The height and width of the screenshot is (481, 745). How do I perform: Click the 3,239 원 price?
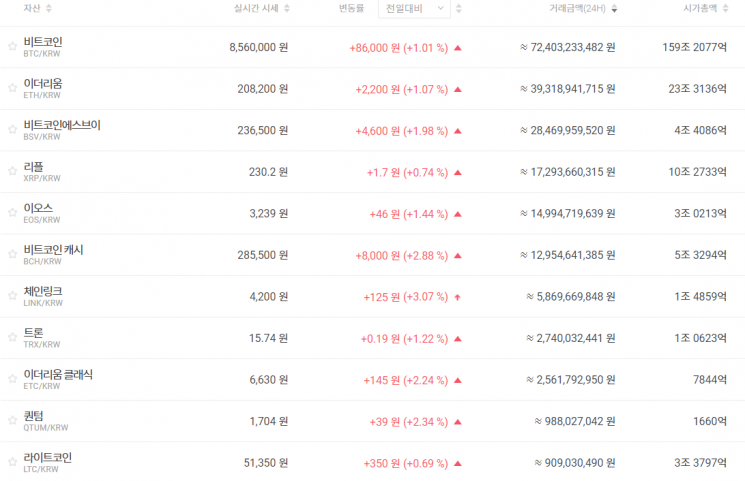[x=269, y=213]
